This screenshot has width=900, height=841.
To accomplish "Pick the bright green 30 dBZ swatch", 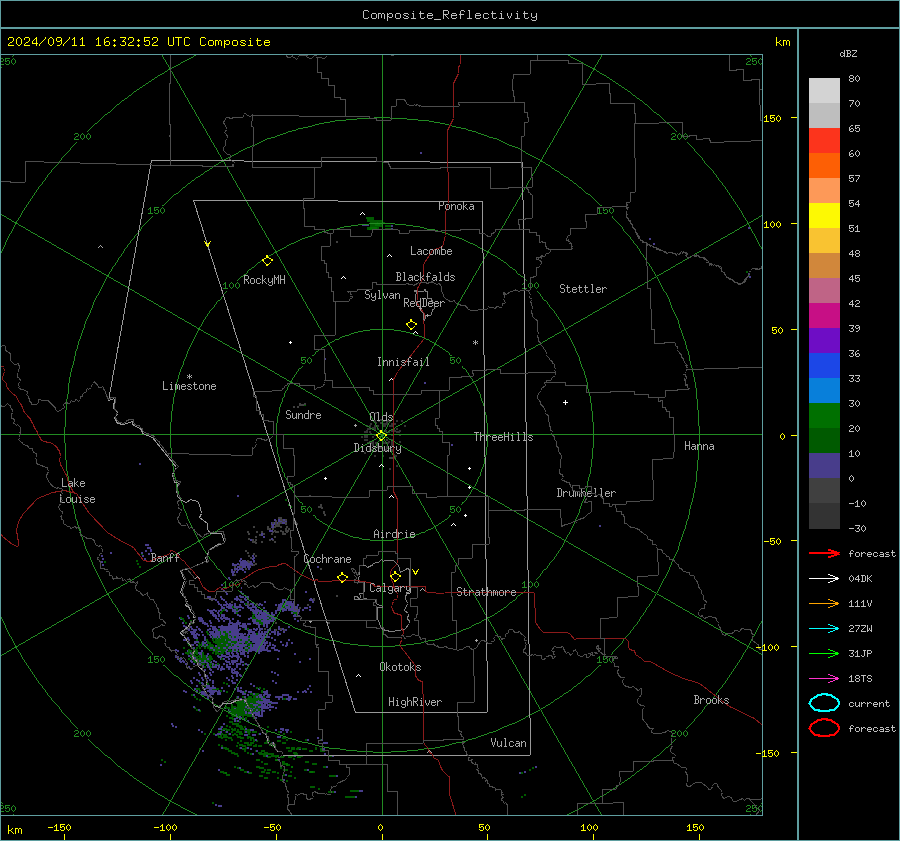I will click(x=824, y=415).
